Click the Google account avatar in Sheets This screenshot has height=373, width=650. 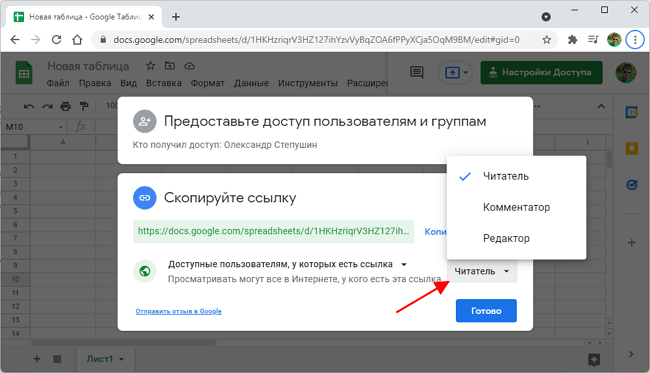click(626, 73)
